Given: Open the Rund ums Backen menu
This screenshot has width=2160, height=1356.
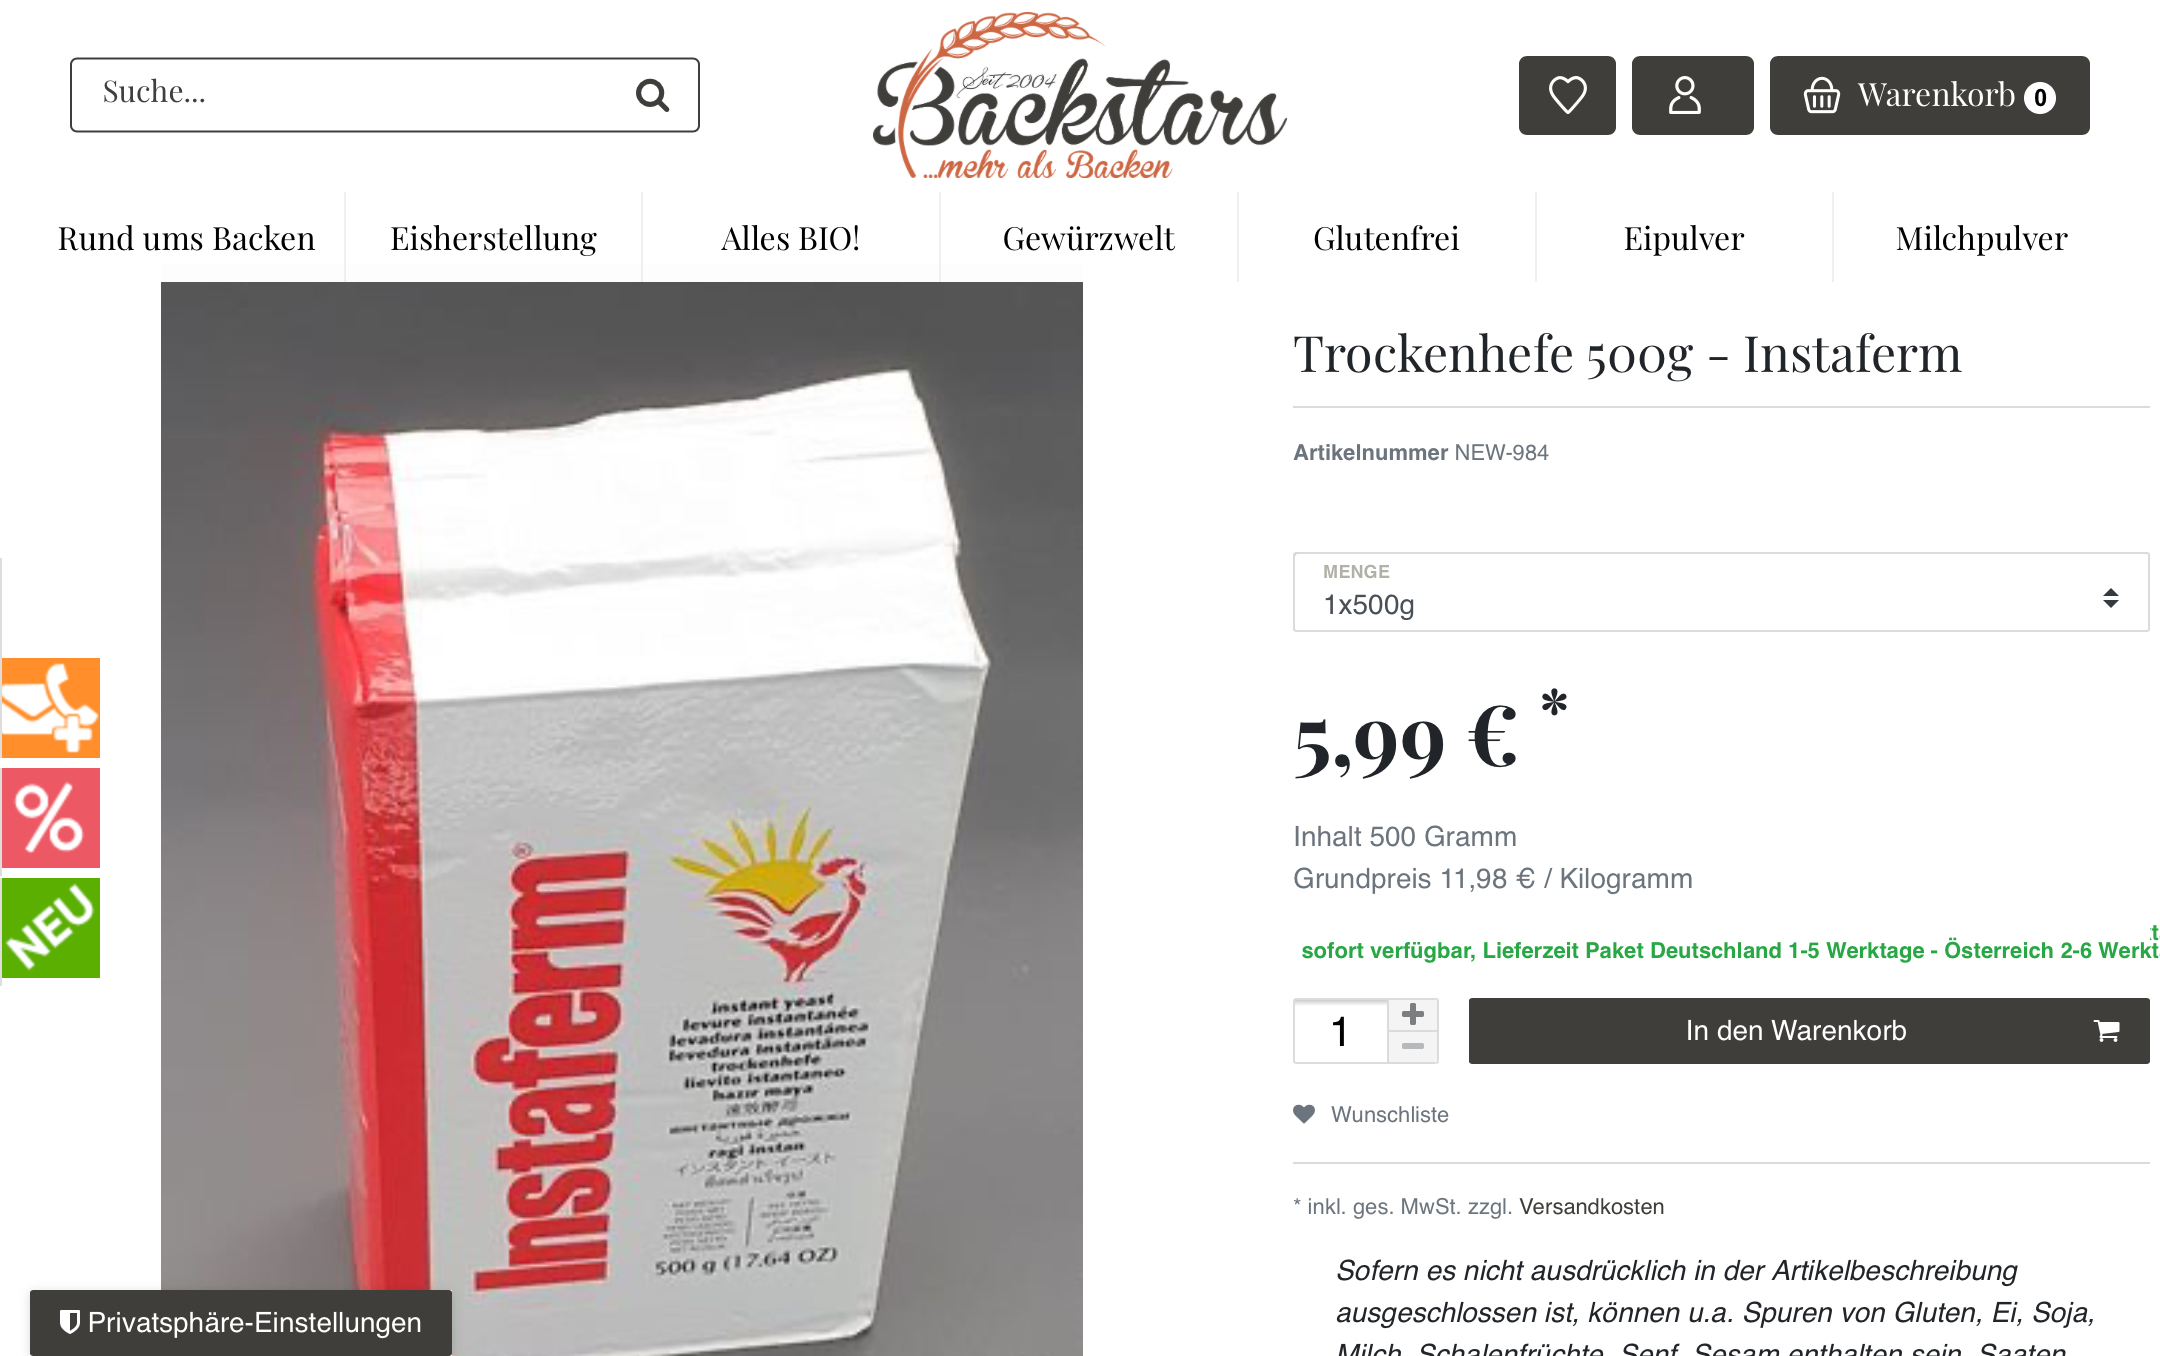Looking at the screenshot, I should coord(186,238).
